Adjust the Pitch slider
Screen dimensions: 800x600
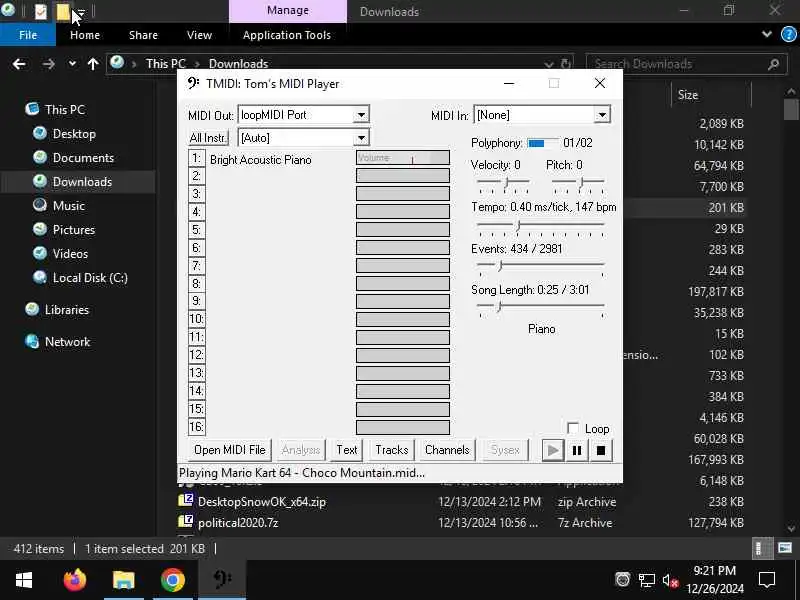coord(579,184)
